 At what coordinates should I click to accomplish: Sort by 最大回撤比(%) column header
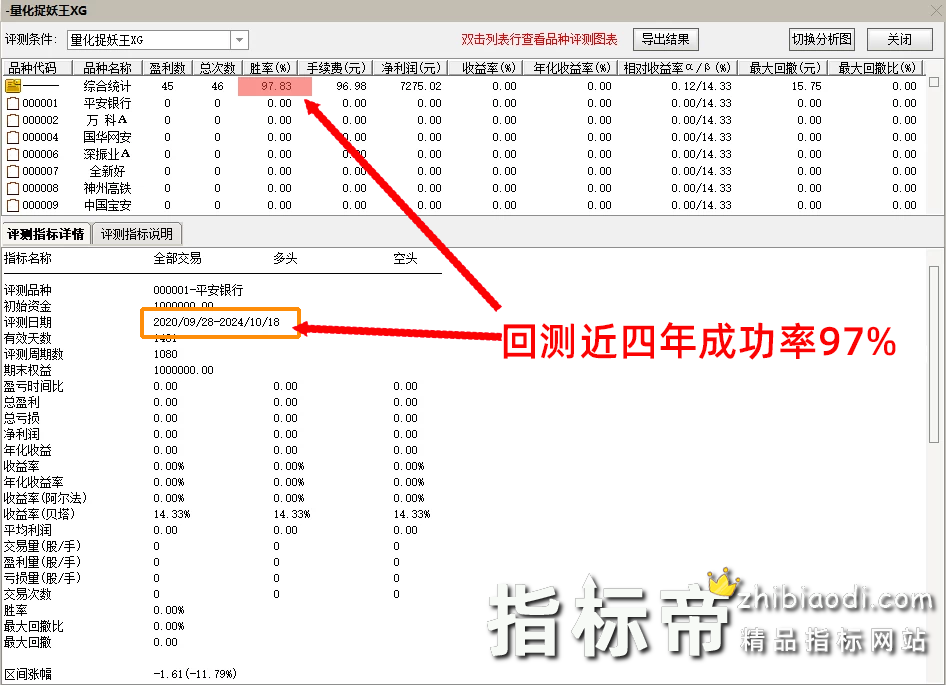pos(877,68)
